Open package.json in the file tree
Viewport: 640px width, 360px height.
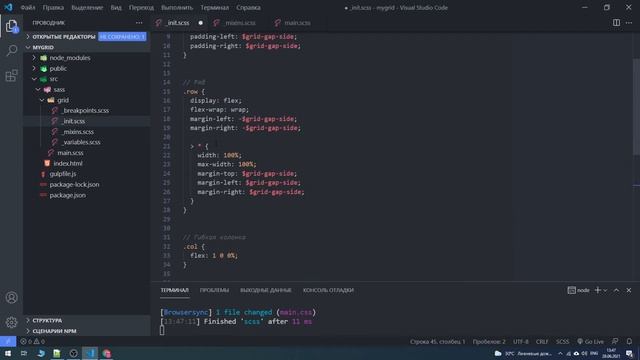pyautogui.click(x=87, y=195)
